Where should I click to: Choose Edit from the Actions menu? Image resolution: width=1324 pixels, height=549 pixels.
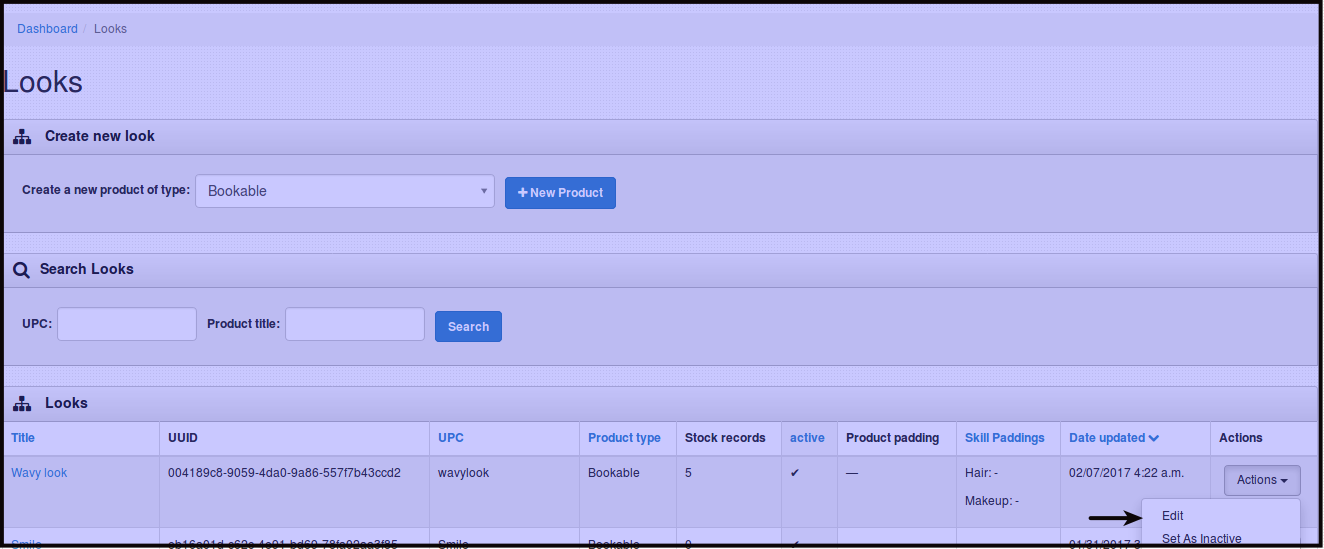pos(1220,516)
